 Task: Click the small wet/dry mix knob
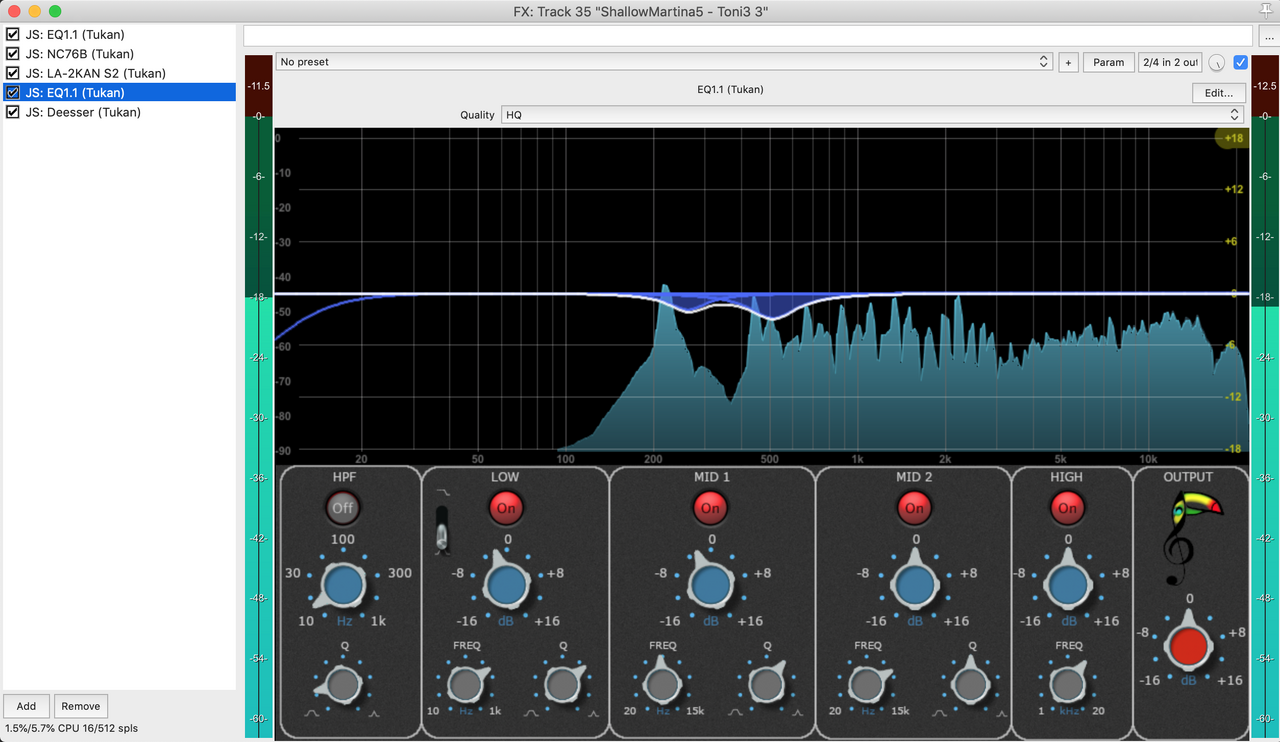1216,62
